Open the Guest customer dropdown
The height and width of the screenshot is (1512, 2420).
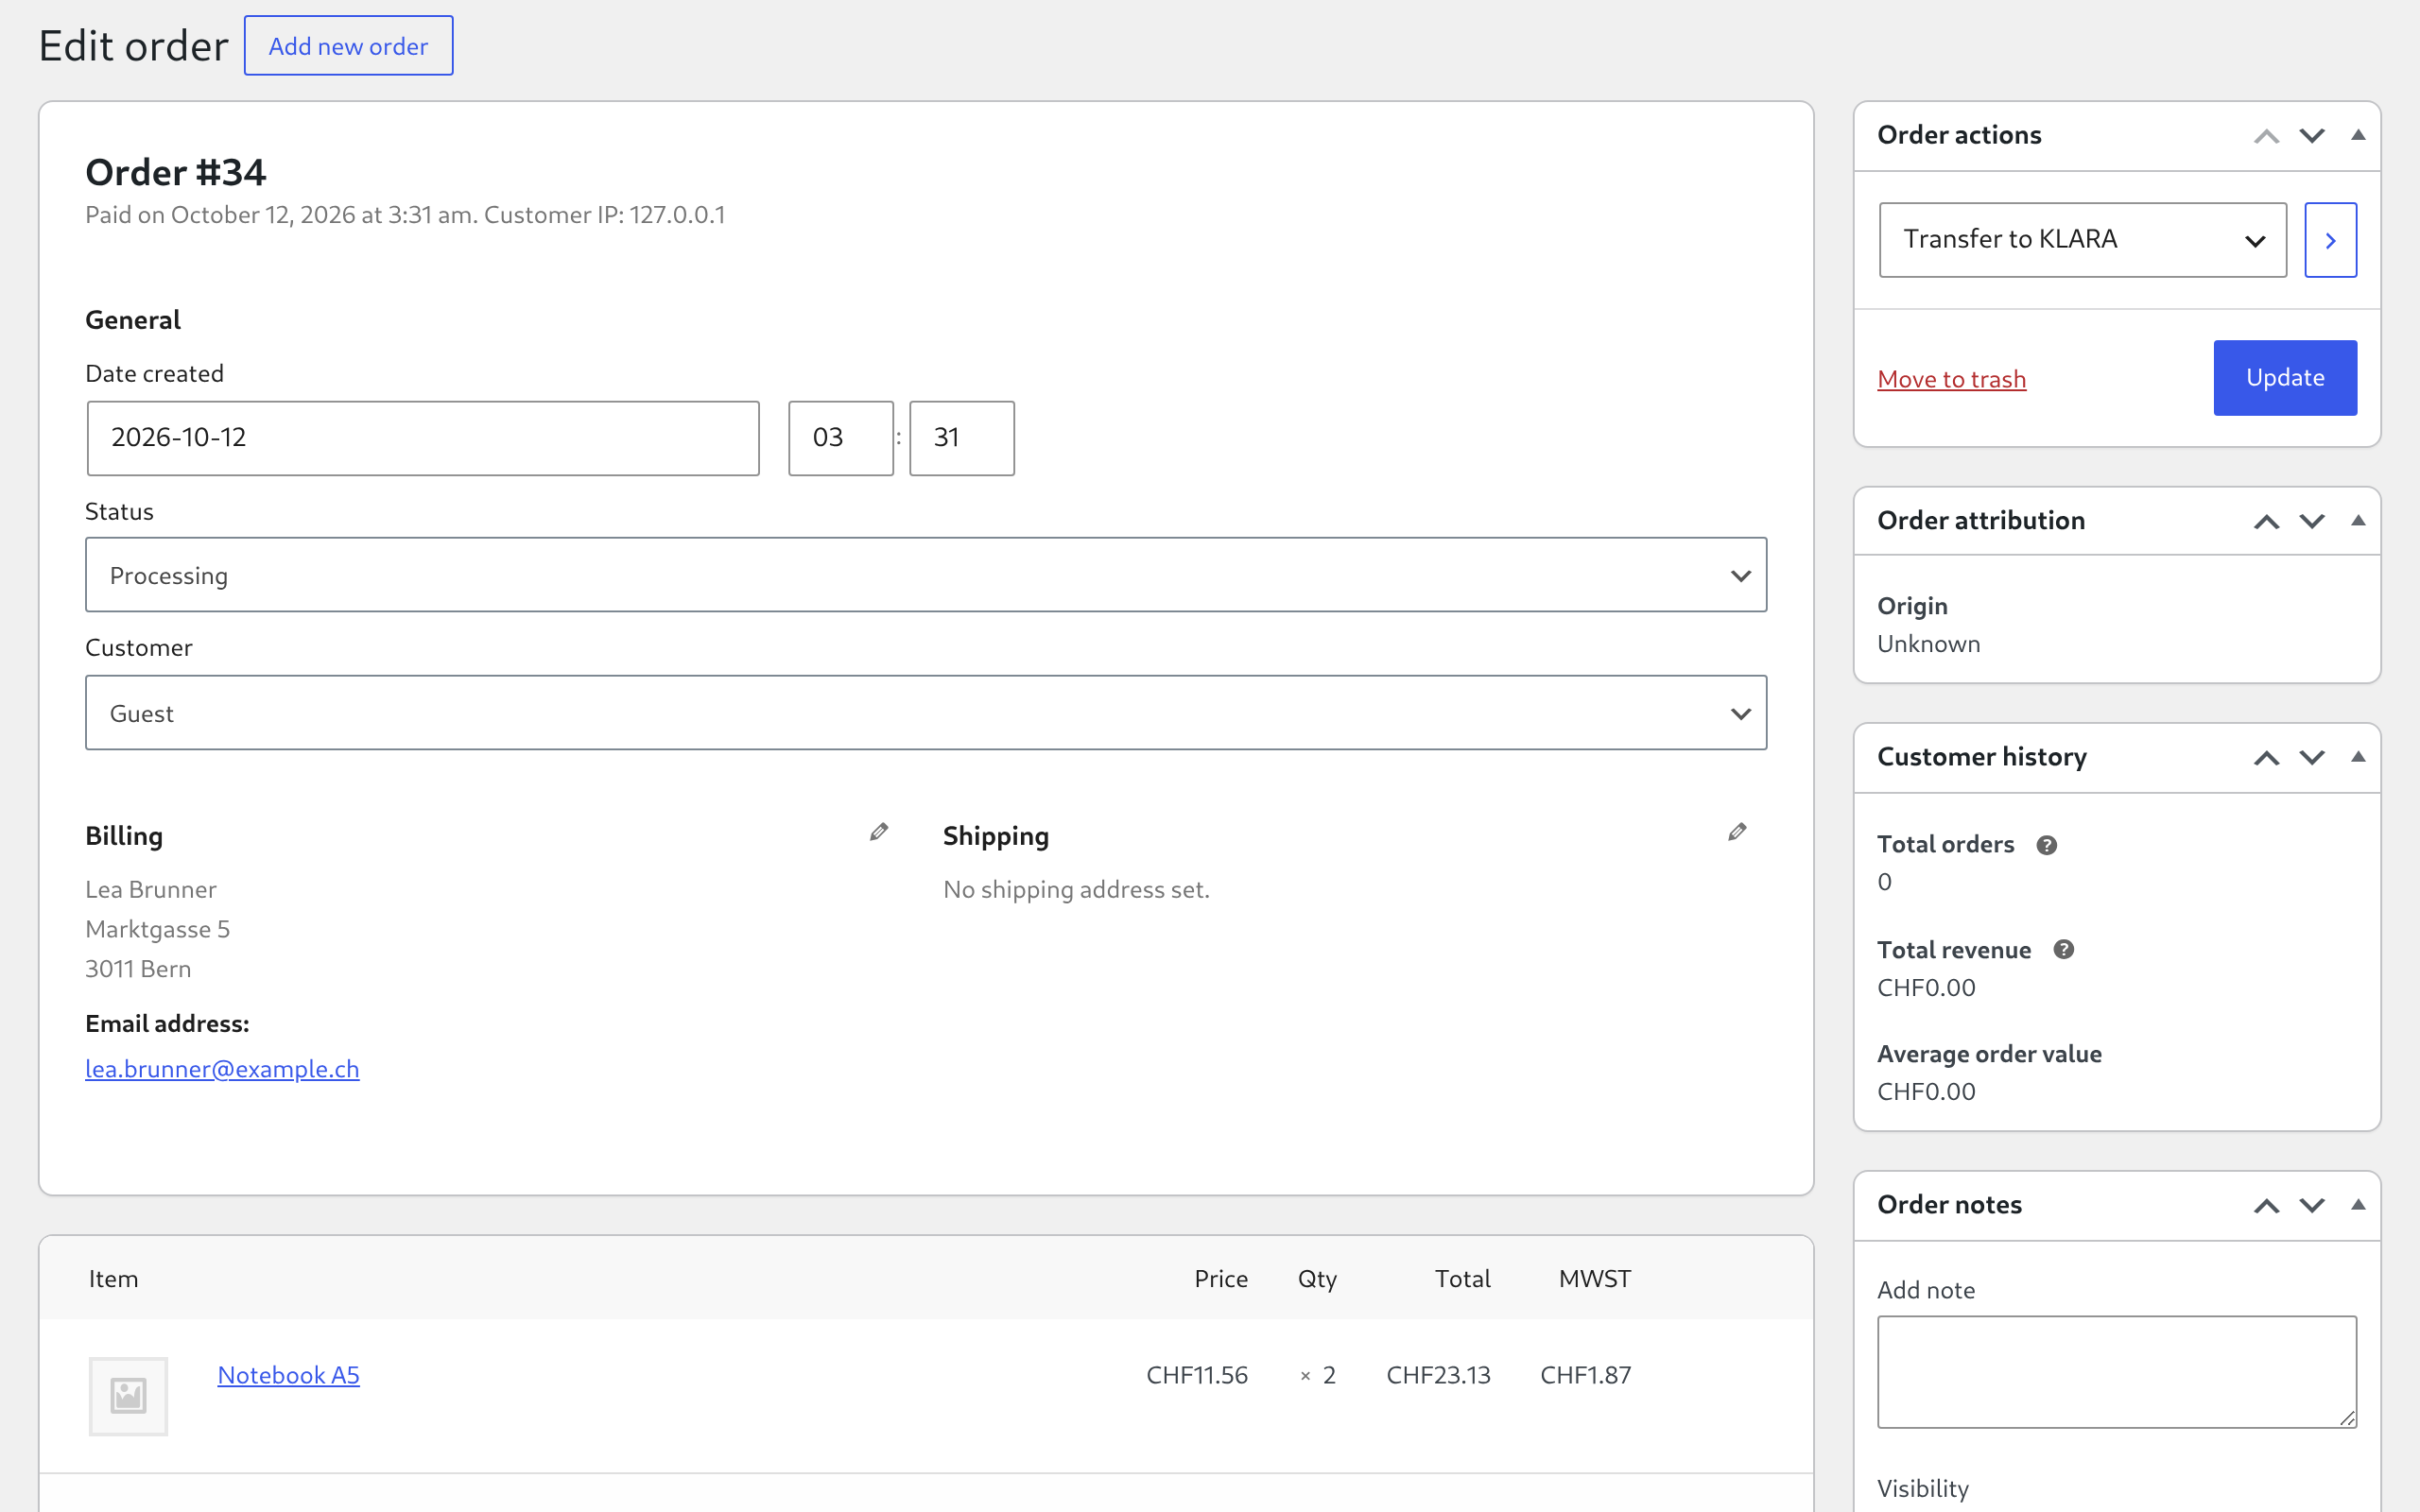point(926,713)
